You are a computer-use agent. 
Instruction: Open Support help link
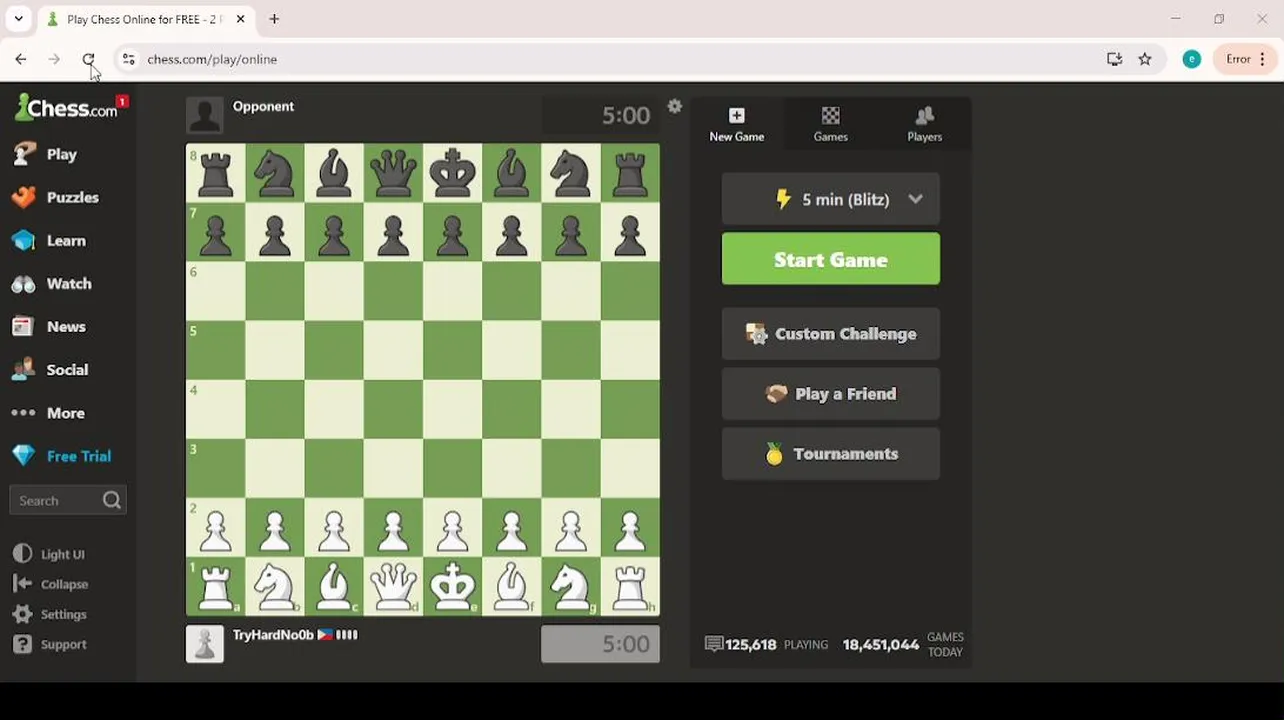click(x=49, y=644)
